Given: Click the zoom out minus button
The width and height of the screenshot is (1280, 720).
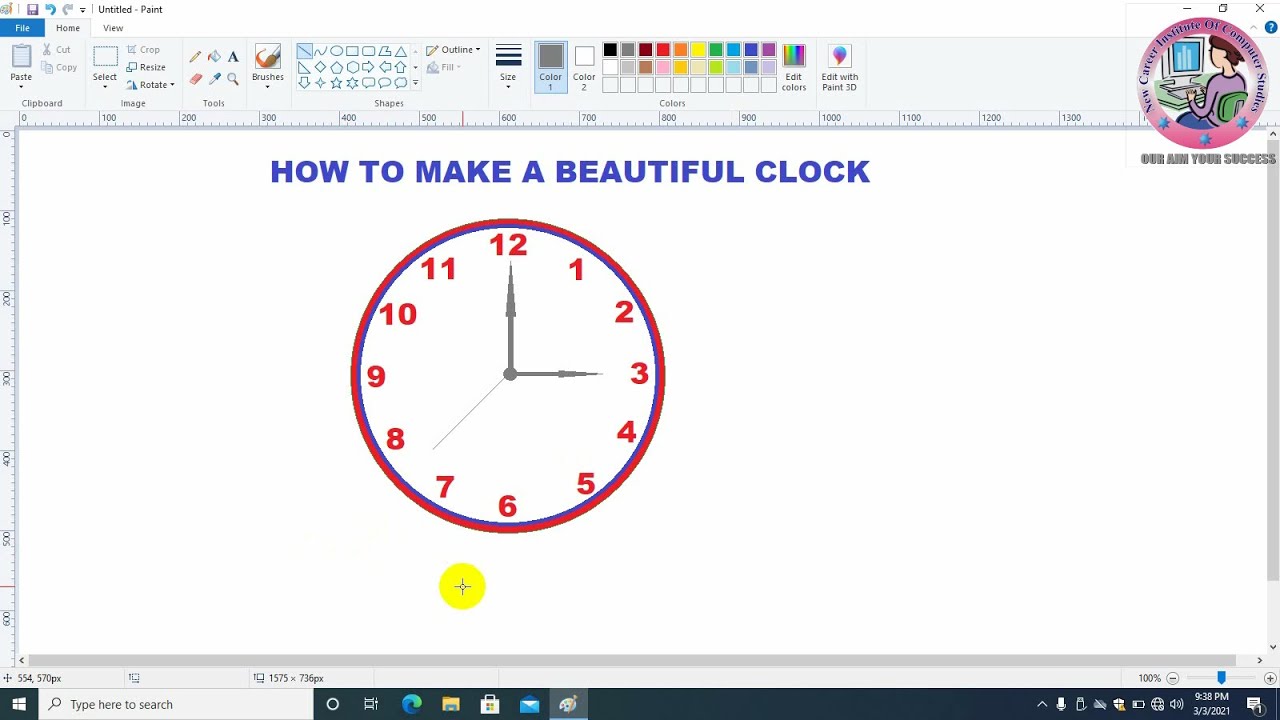Looking at the screenshot, I should coord(1173,678).
